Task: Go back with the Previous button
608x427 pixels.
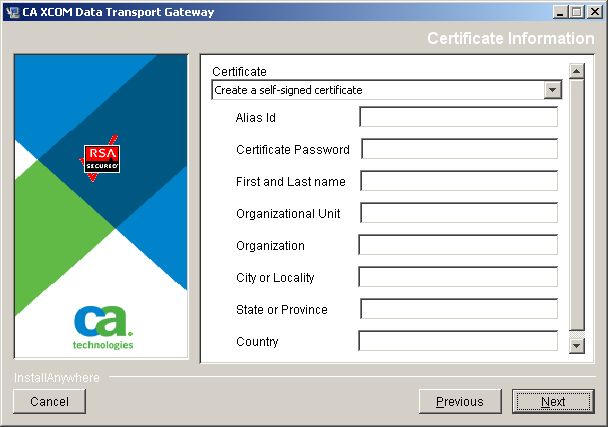Action: [x=460, y=401]
